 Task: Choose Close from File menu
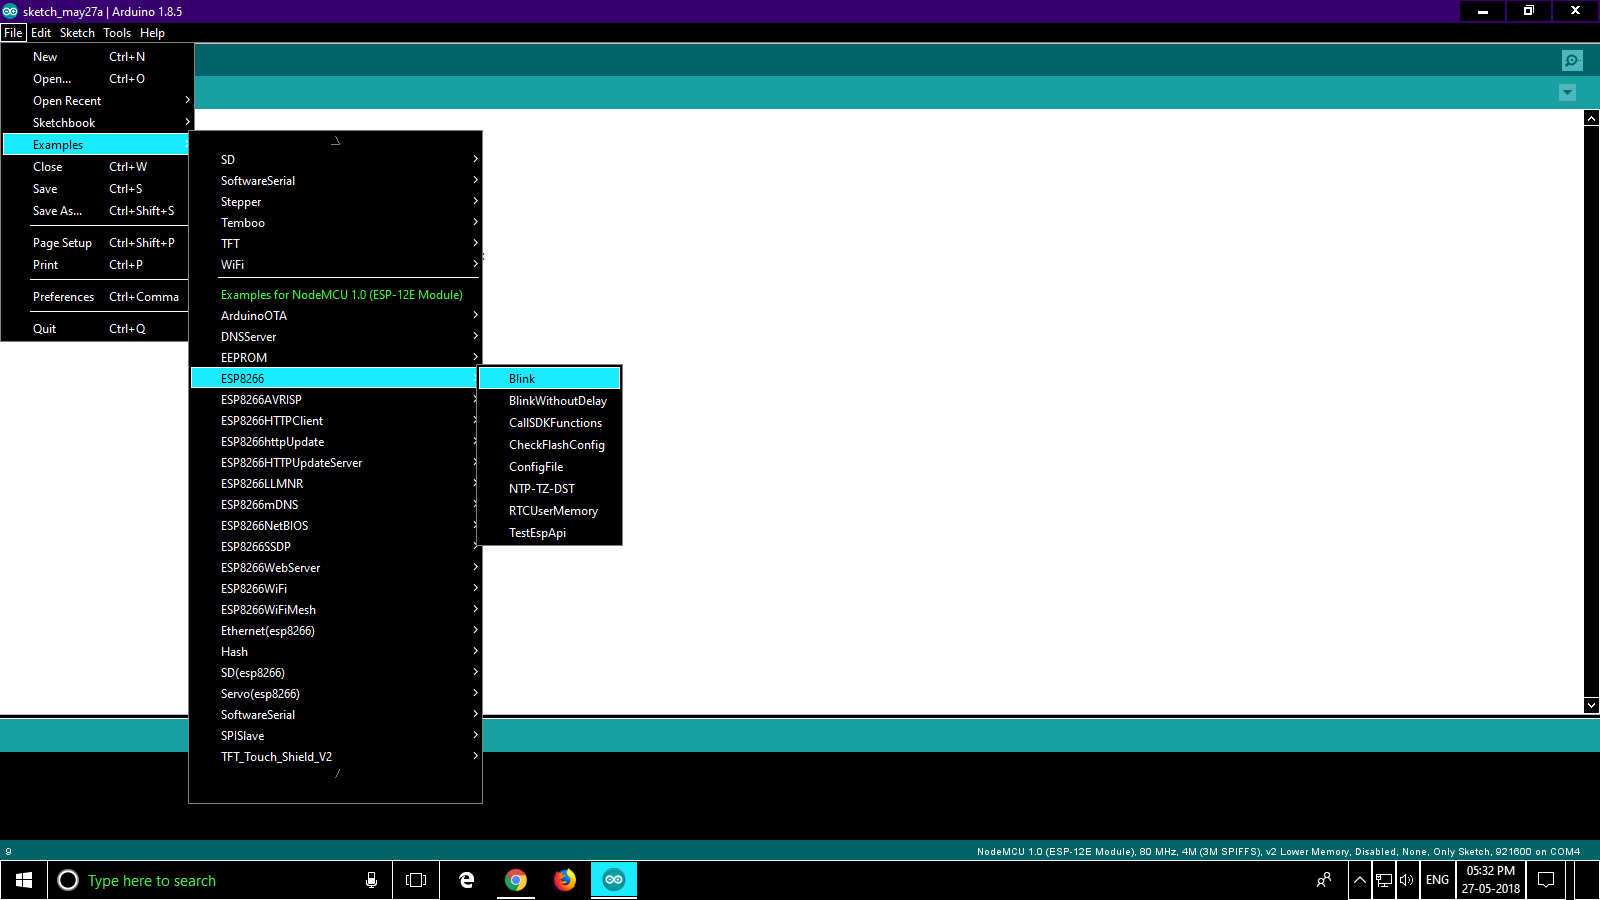(96, 167)
